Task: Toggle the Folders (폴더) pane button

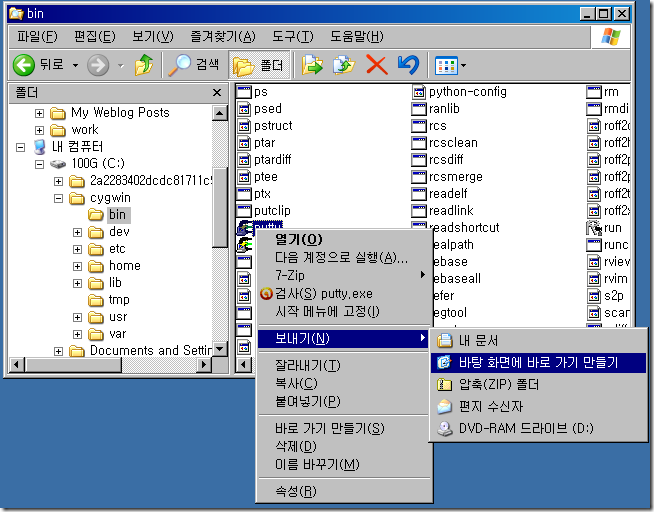Action: click(x=259, y=65)
